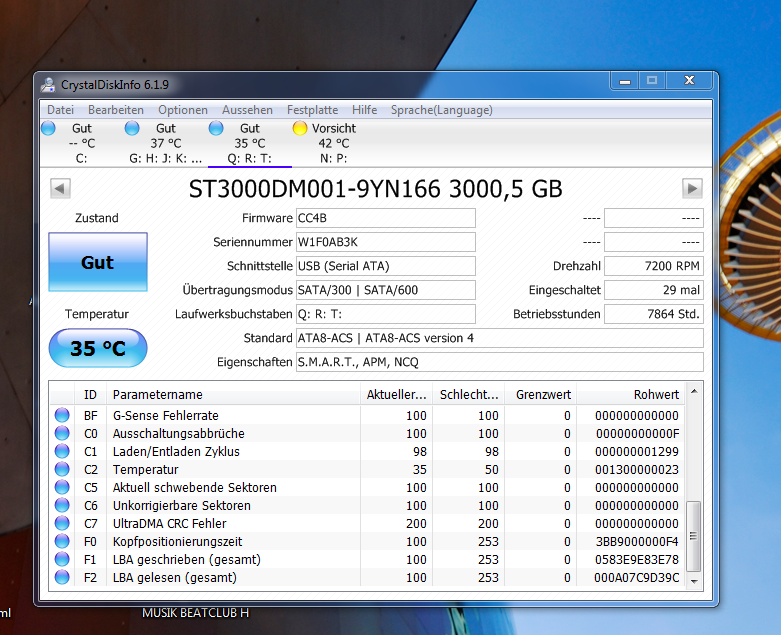
Task: Open the Festplatte menu
Action: click(x=312, y=110)
